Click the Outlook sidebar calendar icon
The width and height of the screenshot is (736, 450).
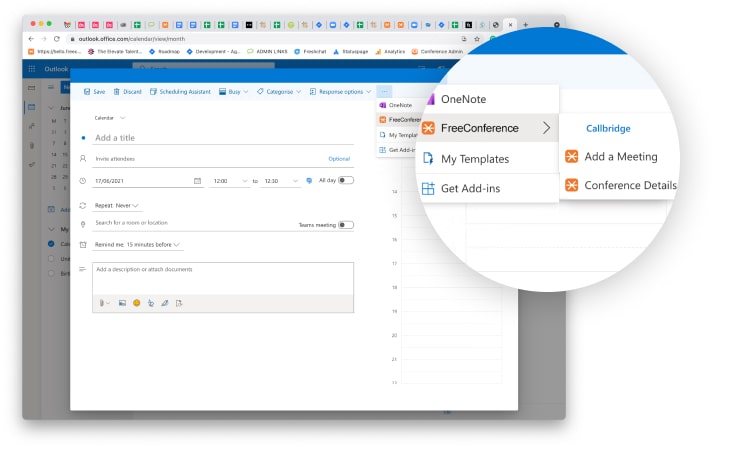point(31,107)
